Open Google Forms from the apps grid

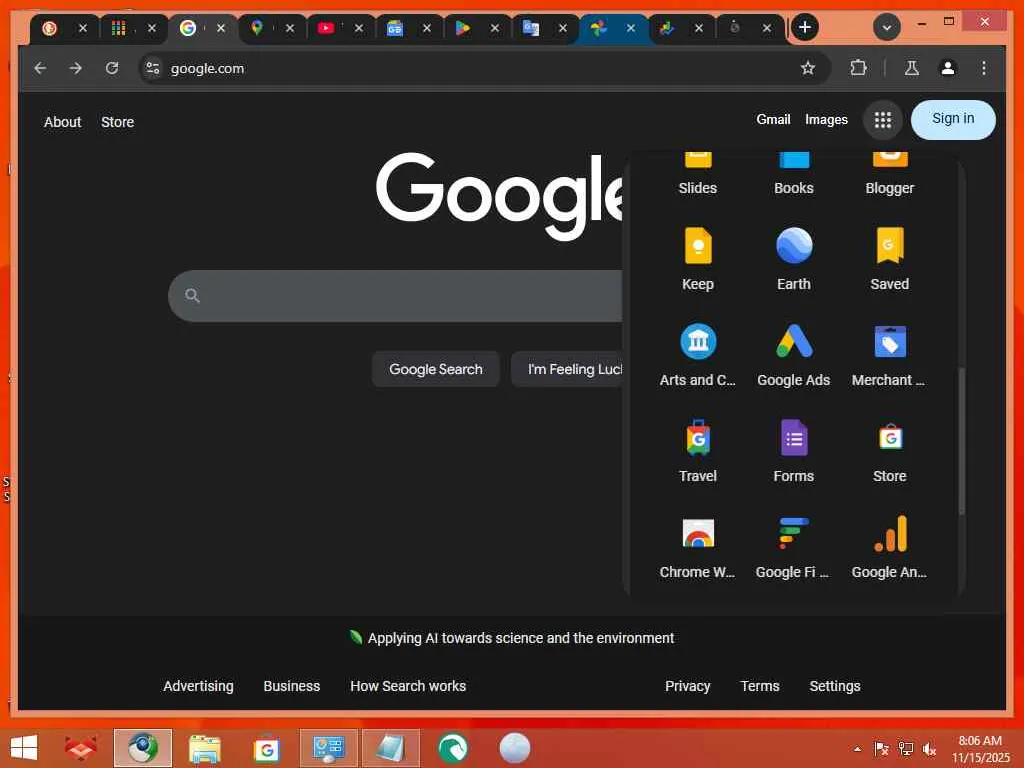click(x=793, y=451)
